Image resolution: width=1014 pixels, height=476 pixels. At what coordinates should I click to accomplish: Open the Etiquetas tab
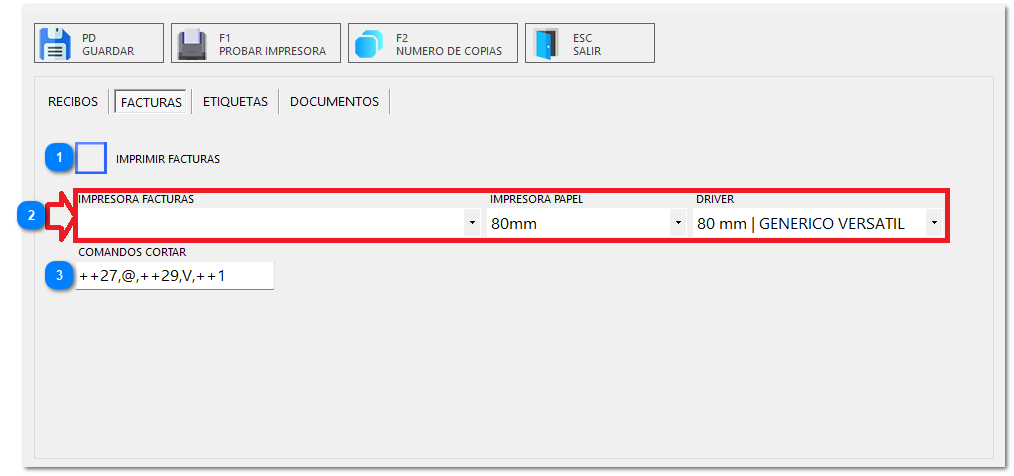click(235, 102)
